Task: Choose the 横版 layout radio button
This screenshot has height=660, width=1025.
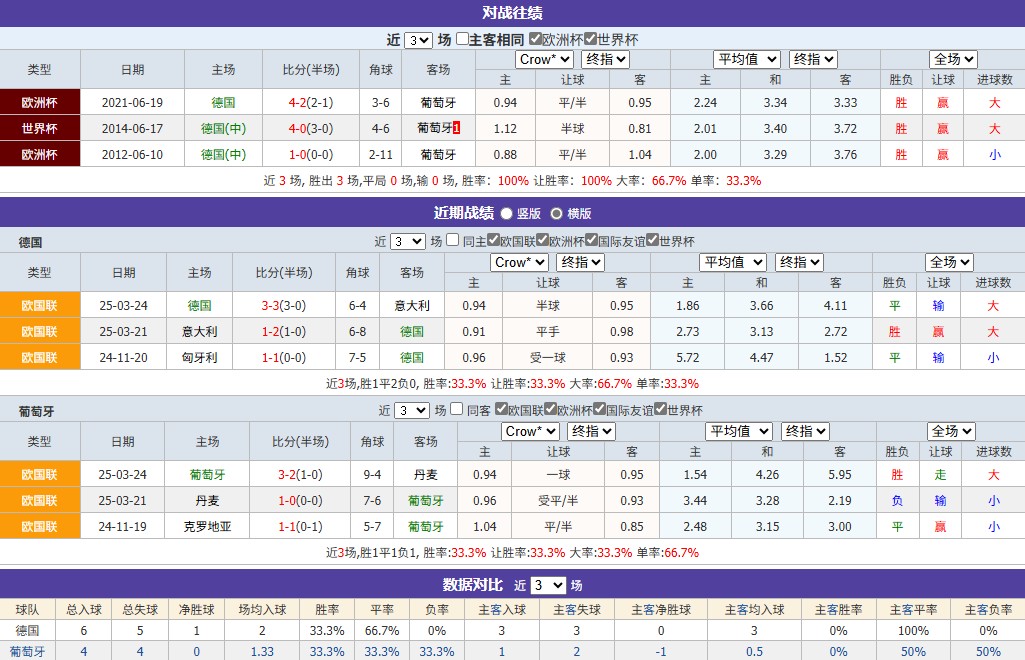Action: [556, 213]
